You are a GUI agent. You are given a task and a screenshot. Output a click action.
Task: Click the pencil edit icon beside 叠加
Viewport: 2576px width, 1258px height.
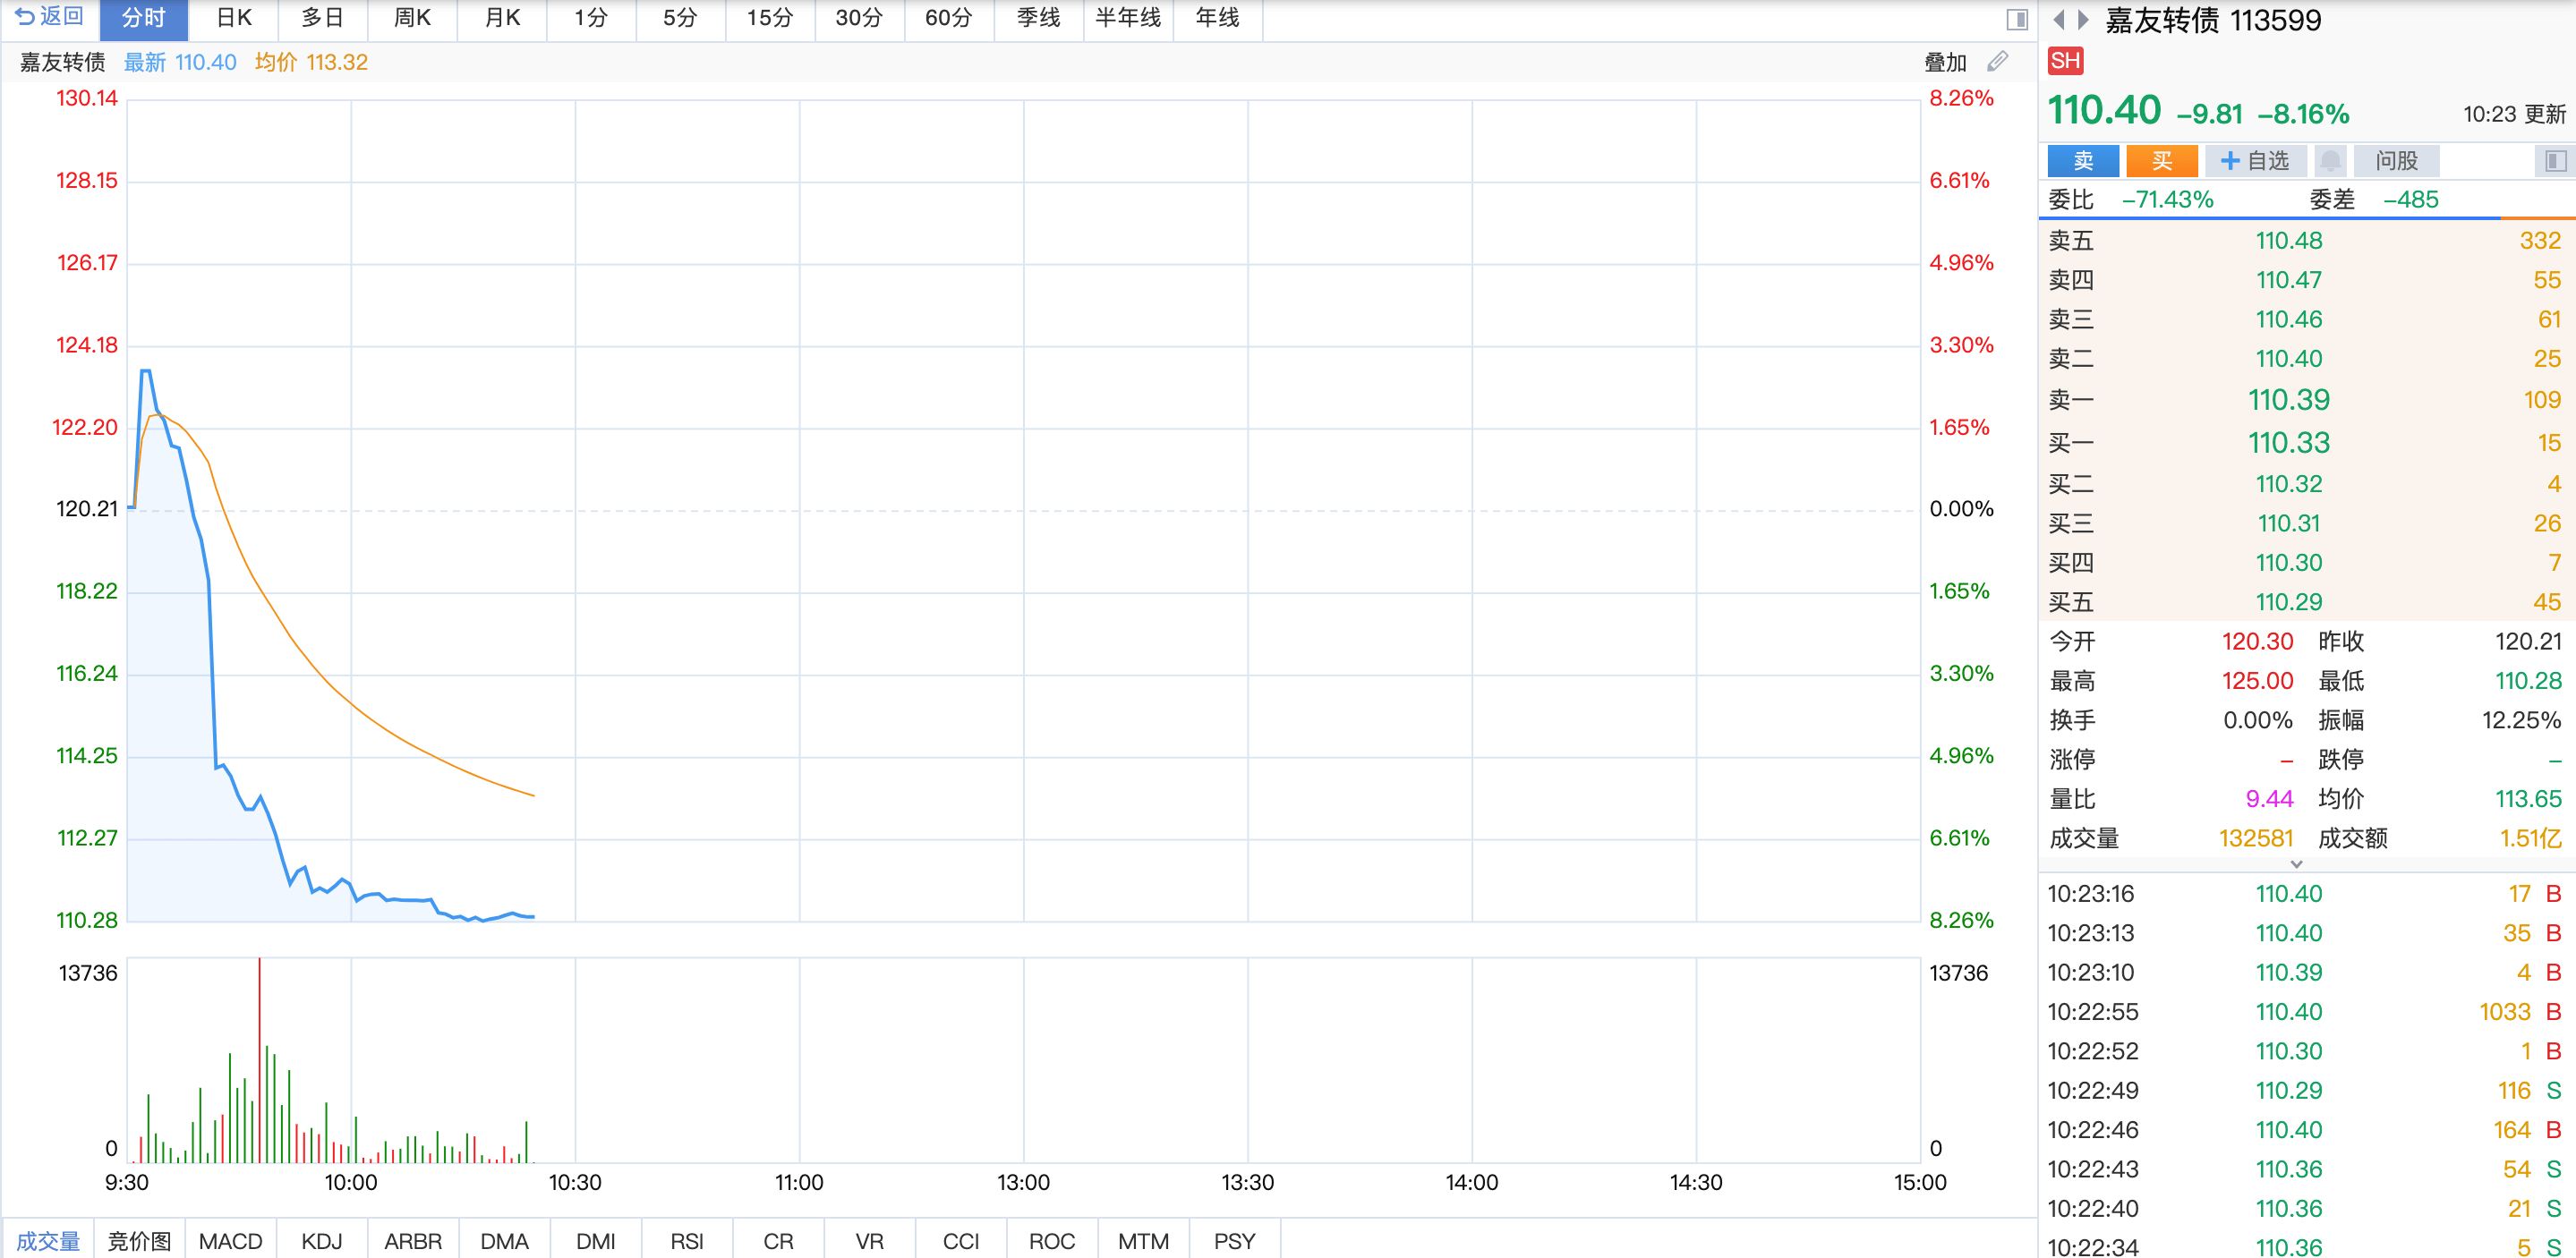1998,62
